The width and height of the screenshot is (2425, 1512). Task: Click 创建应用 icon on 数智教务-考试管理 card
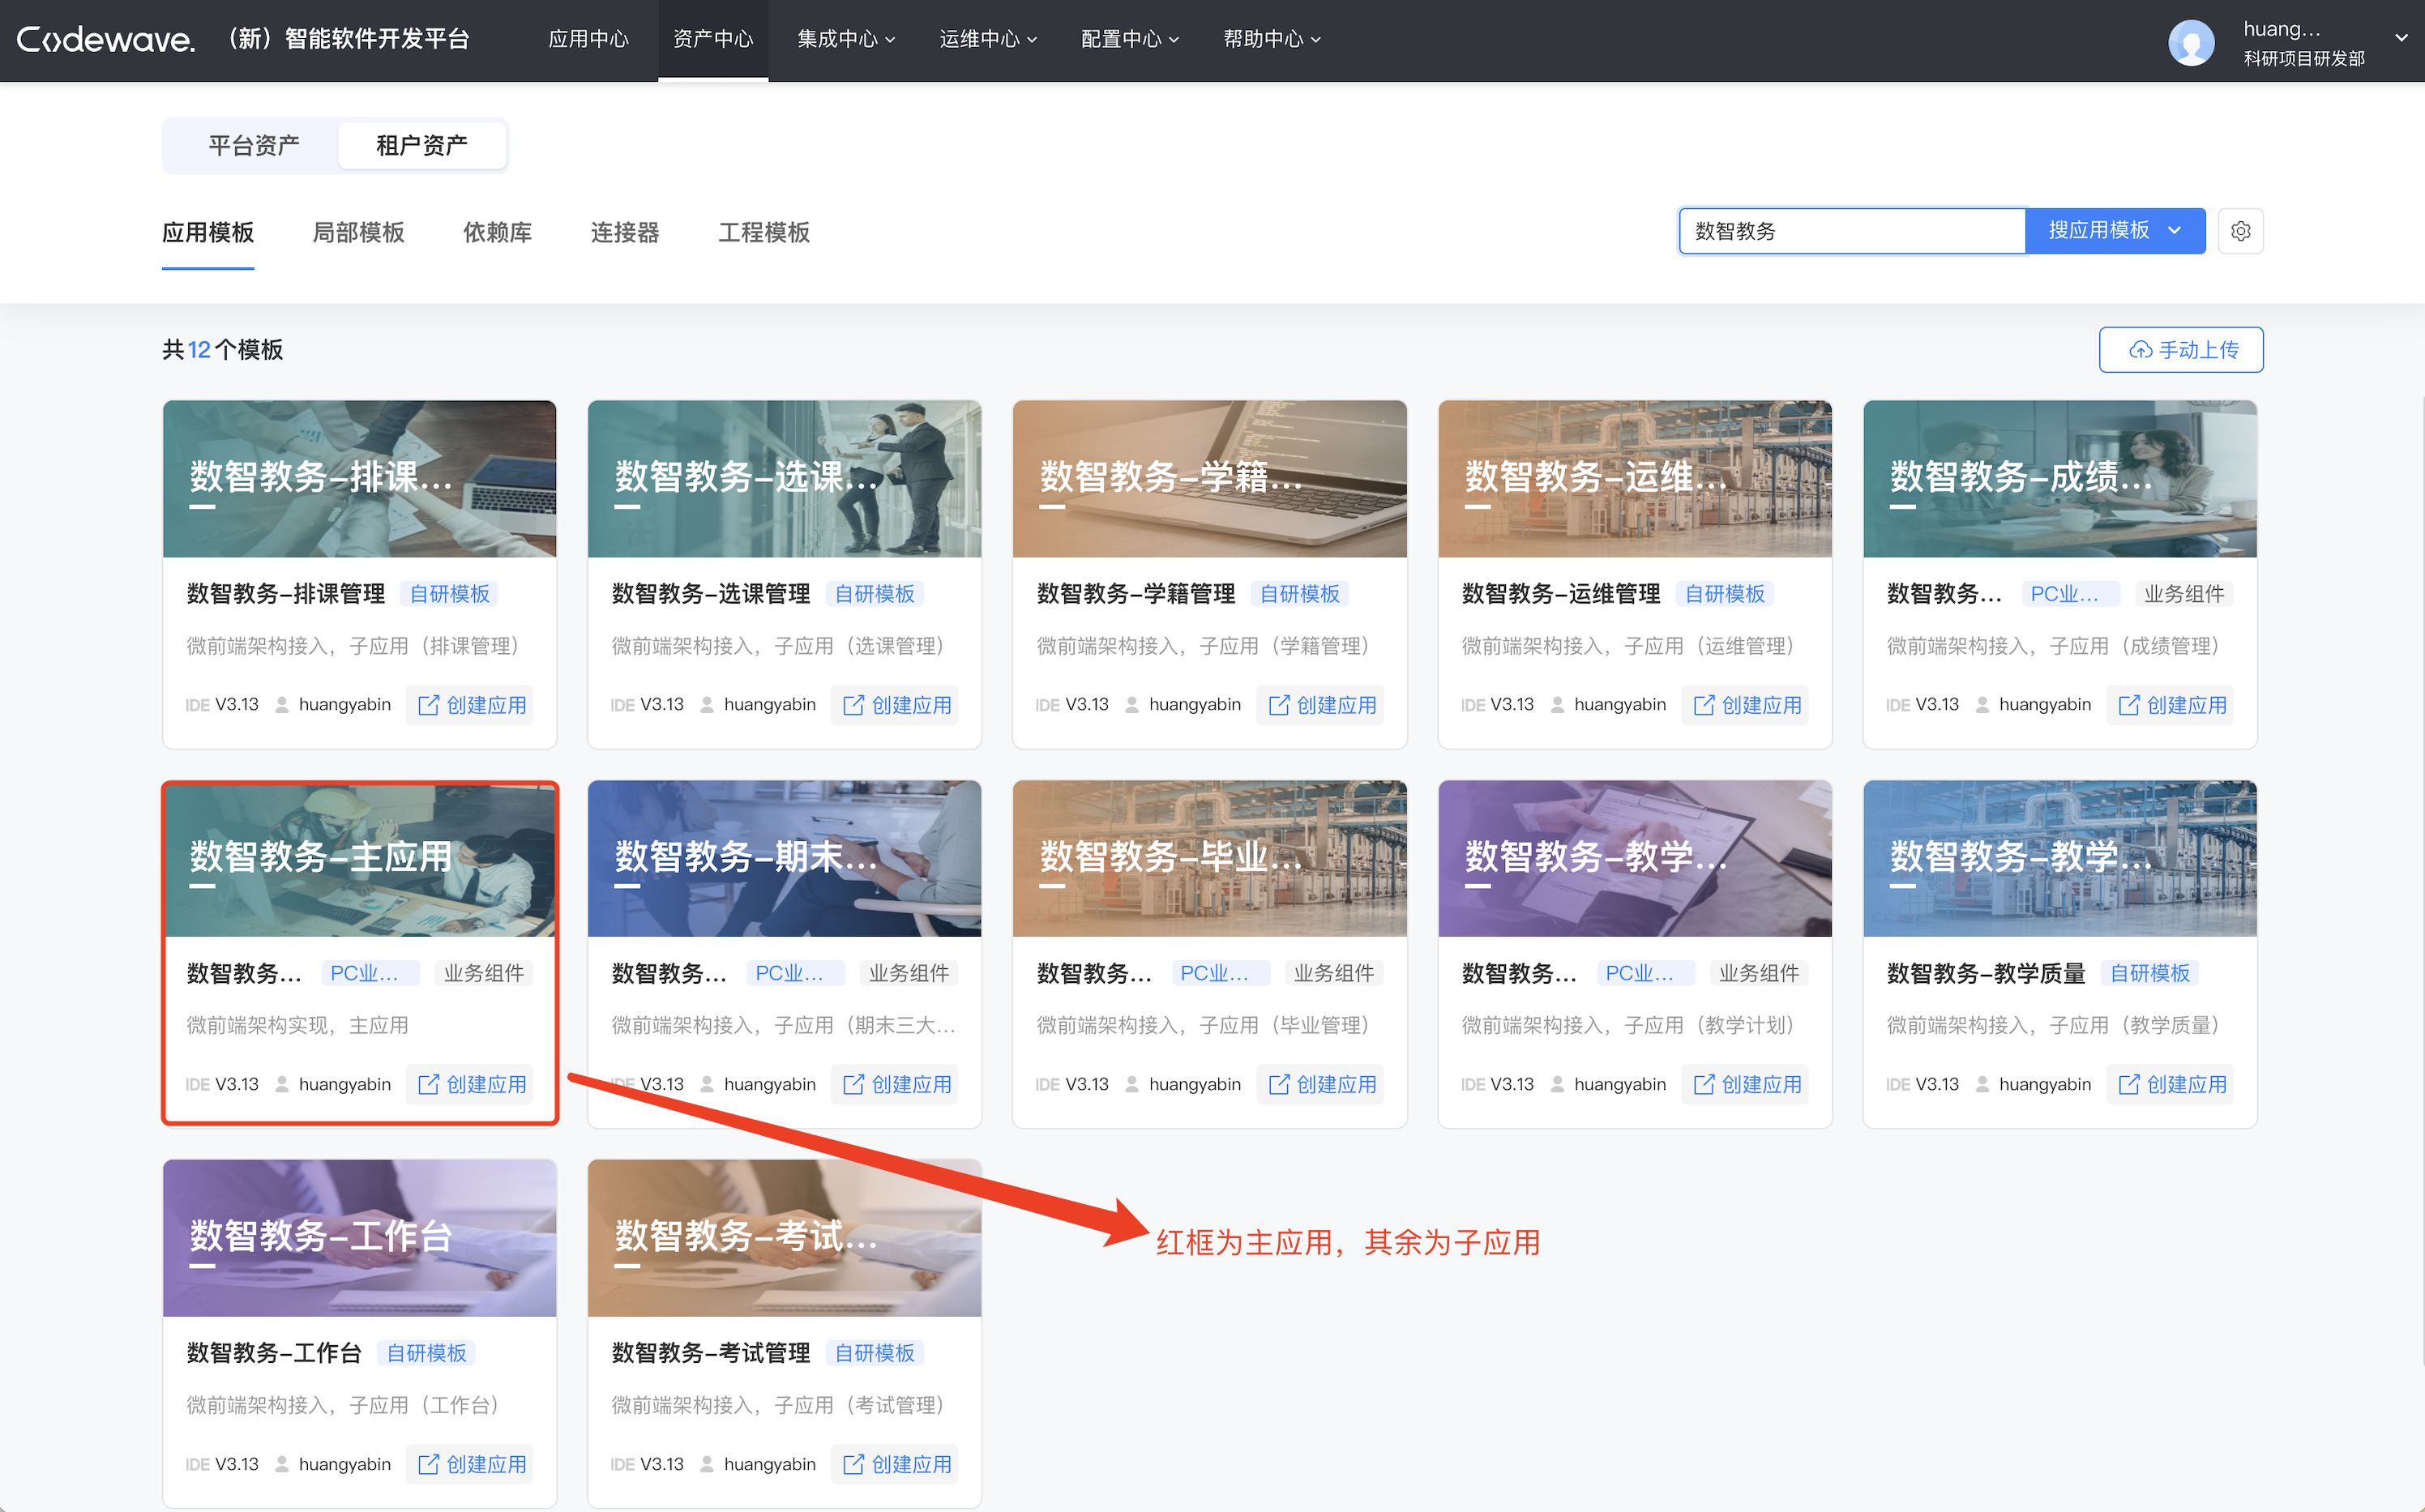853,1464
